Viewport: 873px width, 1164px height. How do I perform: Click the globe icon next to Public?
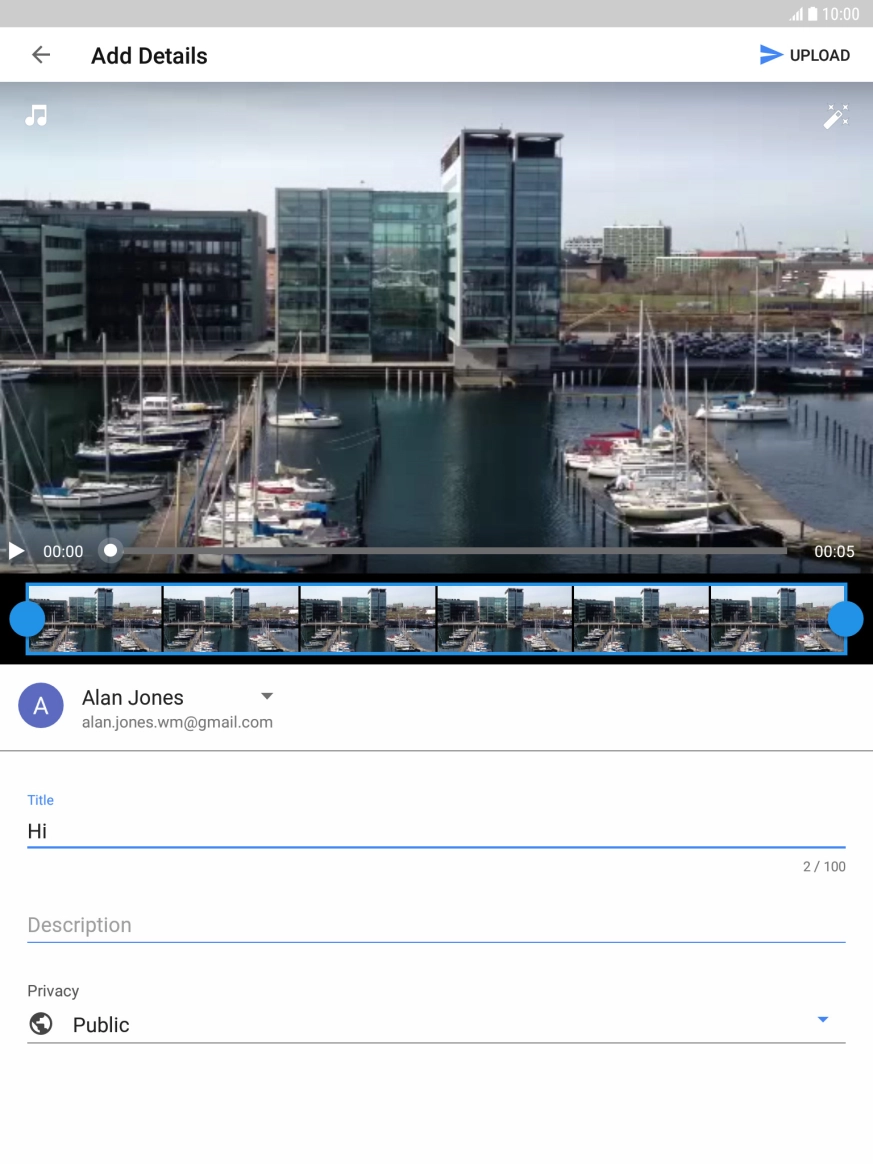click(x=41, y=1024)
